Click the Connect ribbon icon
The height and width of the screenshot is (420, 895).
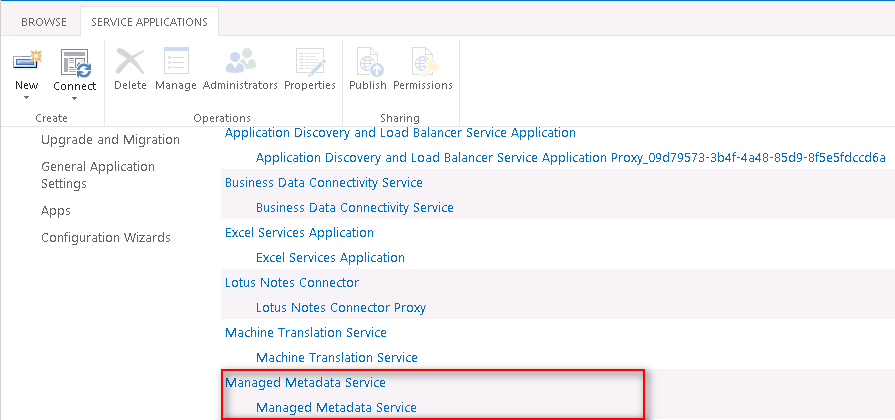click(x=75, y=62)
